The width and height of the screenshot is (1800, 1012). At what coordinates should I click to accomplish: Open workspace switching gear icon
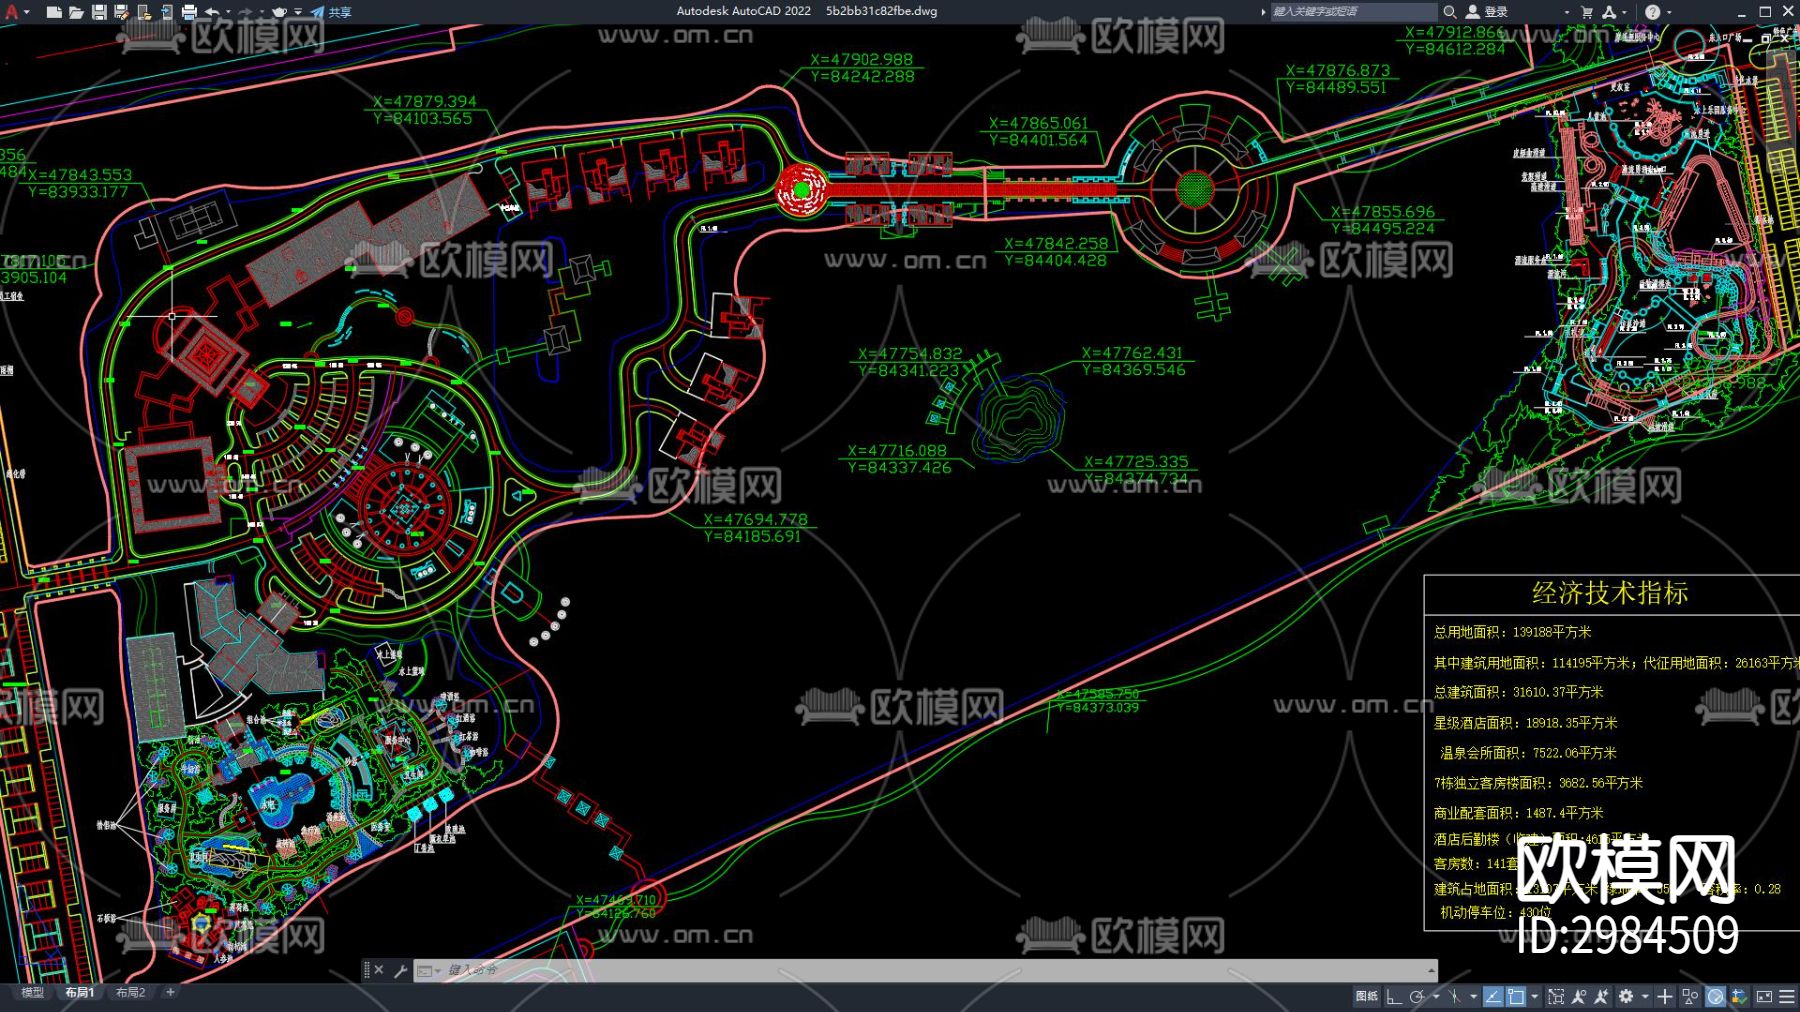click(1626, 997)
